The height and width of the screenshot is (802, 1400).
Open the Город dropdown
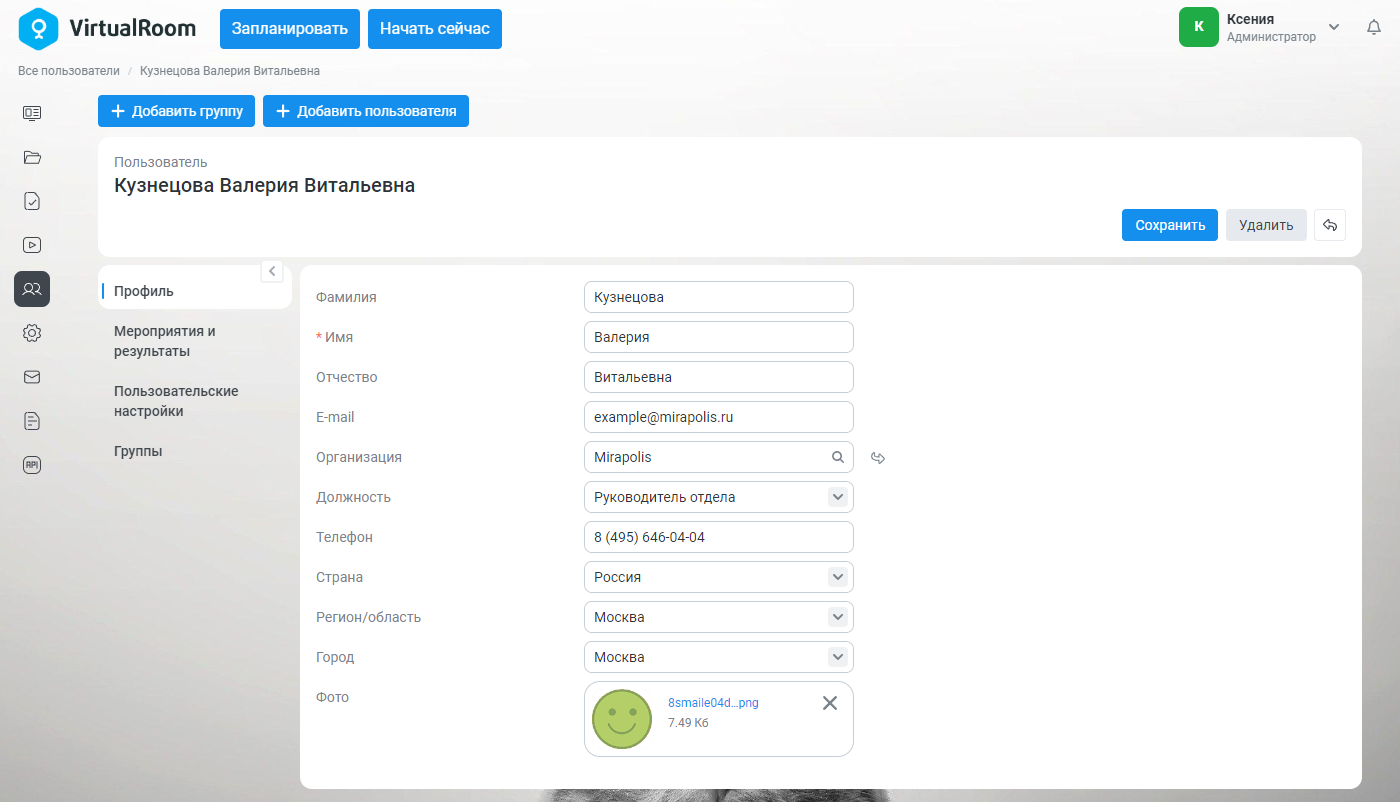point(838,657)
